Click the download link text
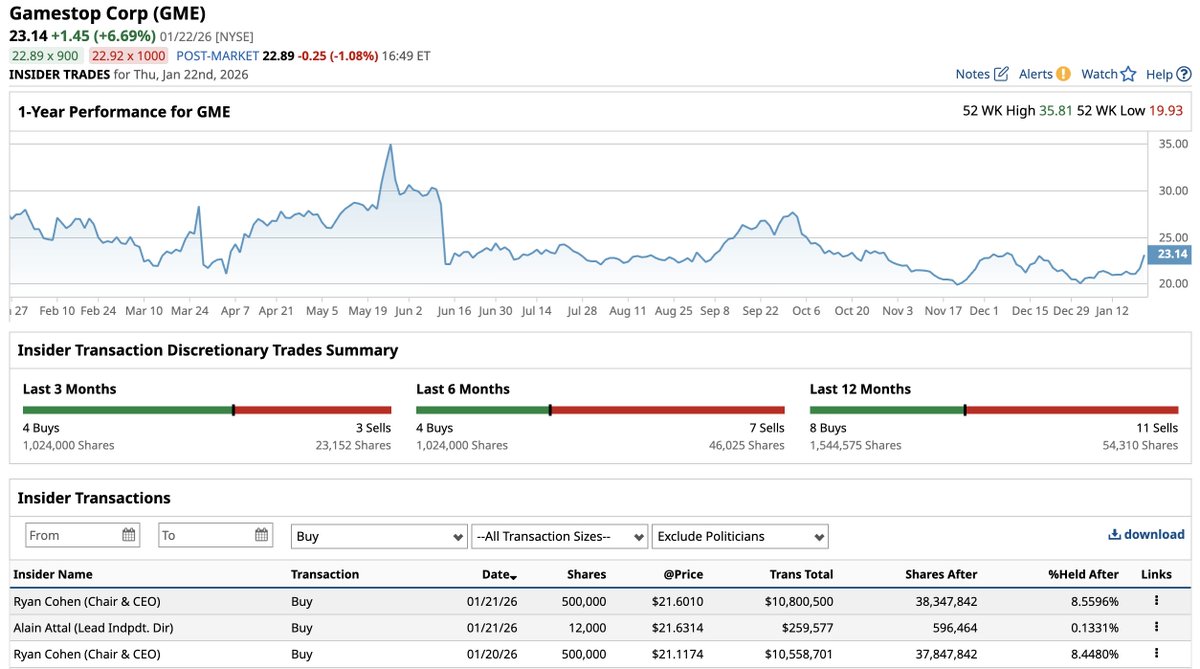 [1154, 535]
